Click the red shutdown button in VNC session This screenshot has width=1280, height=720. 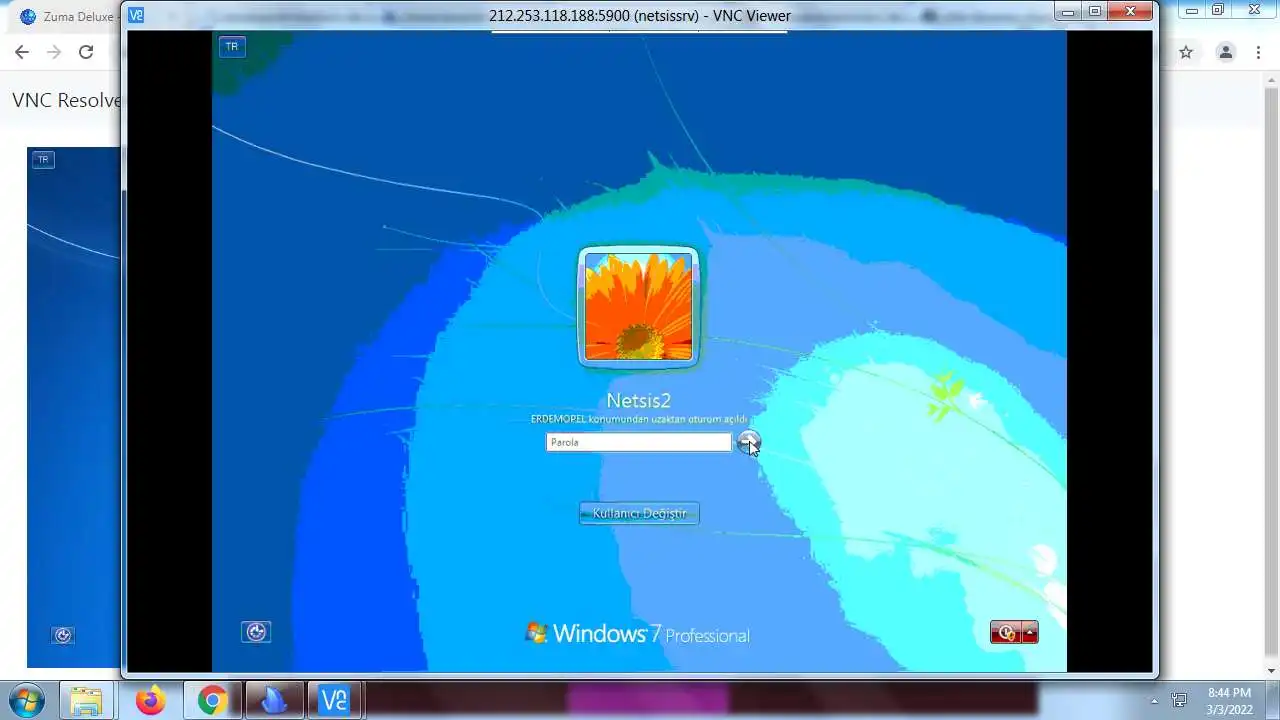coord(1005,632)
